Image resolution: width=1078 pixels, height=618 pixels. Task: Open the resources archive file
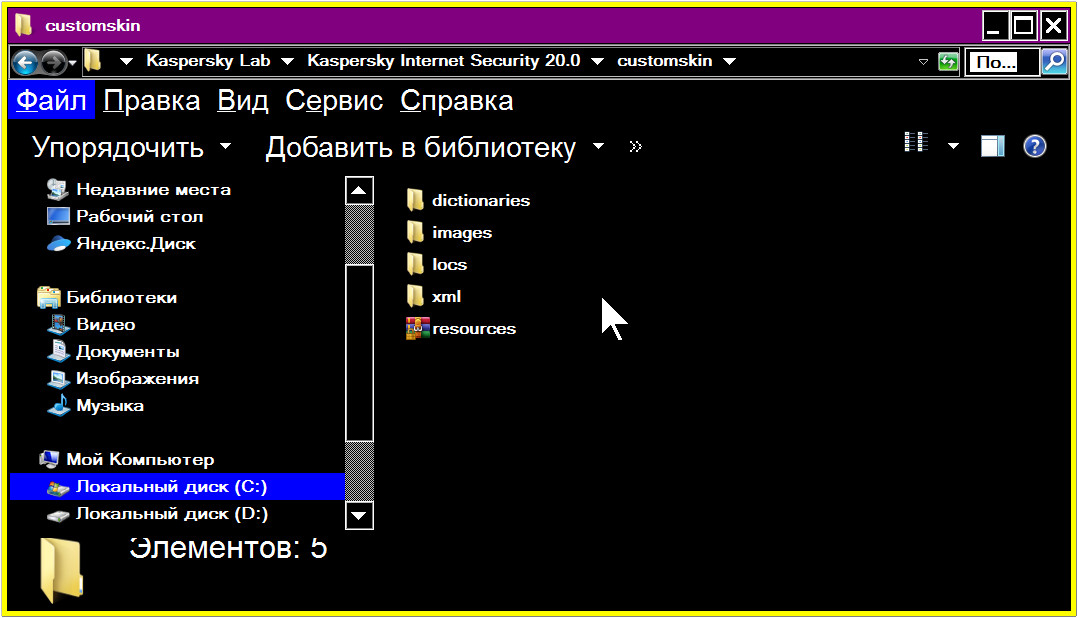click(x=473, y=329)
